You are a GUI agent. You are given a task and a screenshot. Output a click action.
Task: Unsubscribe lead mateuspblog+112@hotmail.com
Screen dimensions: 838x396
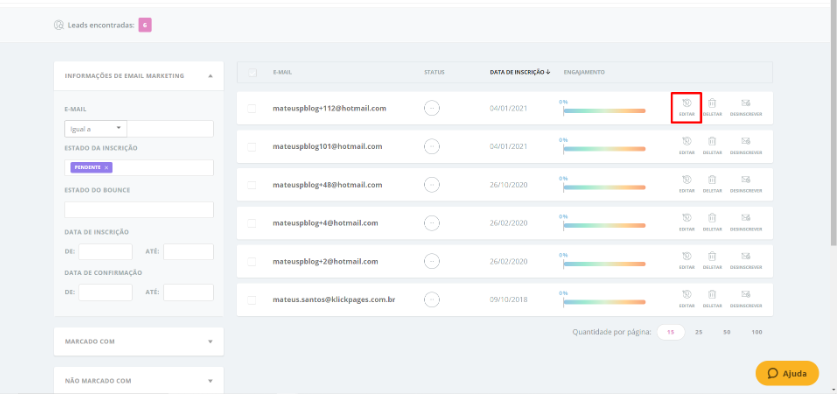tap(746, 107)
